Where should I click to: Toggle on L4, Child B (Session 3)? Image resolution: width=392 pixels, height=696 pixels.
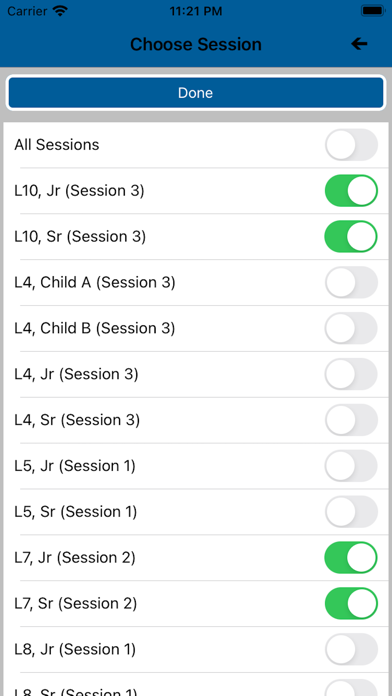point(351,328)
